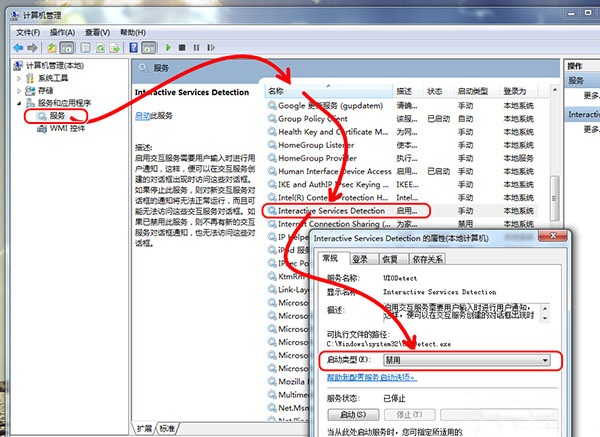Click the back navigation arrow in toolbar
This screenshot has width=600, height=437.
click(19, 46)
